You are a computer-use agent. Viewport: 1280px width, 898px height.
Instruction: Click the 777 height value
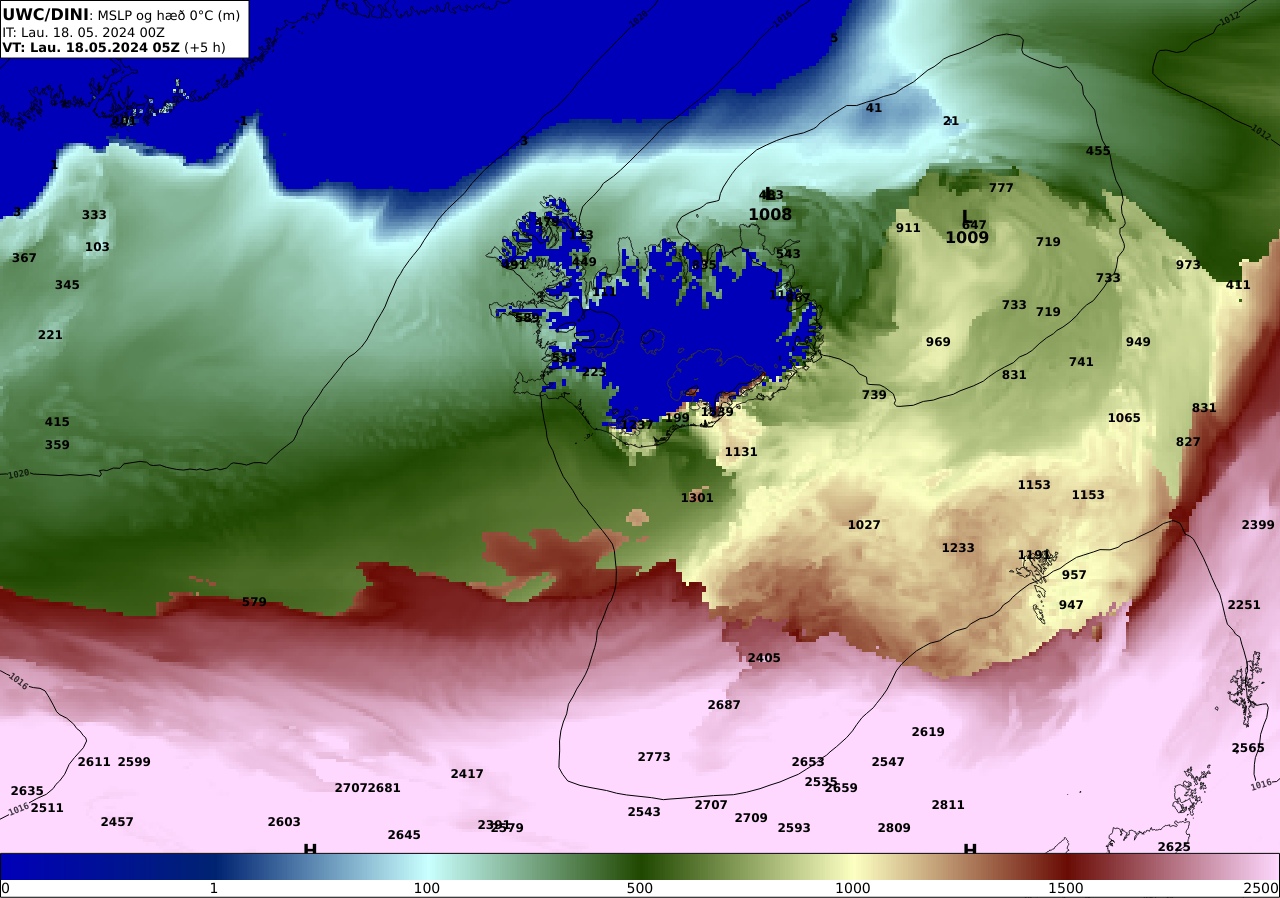(x=1001, y=188)
